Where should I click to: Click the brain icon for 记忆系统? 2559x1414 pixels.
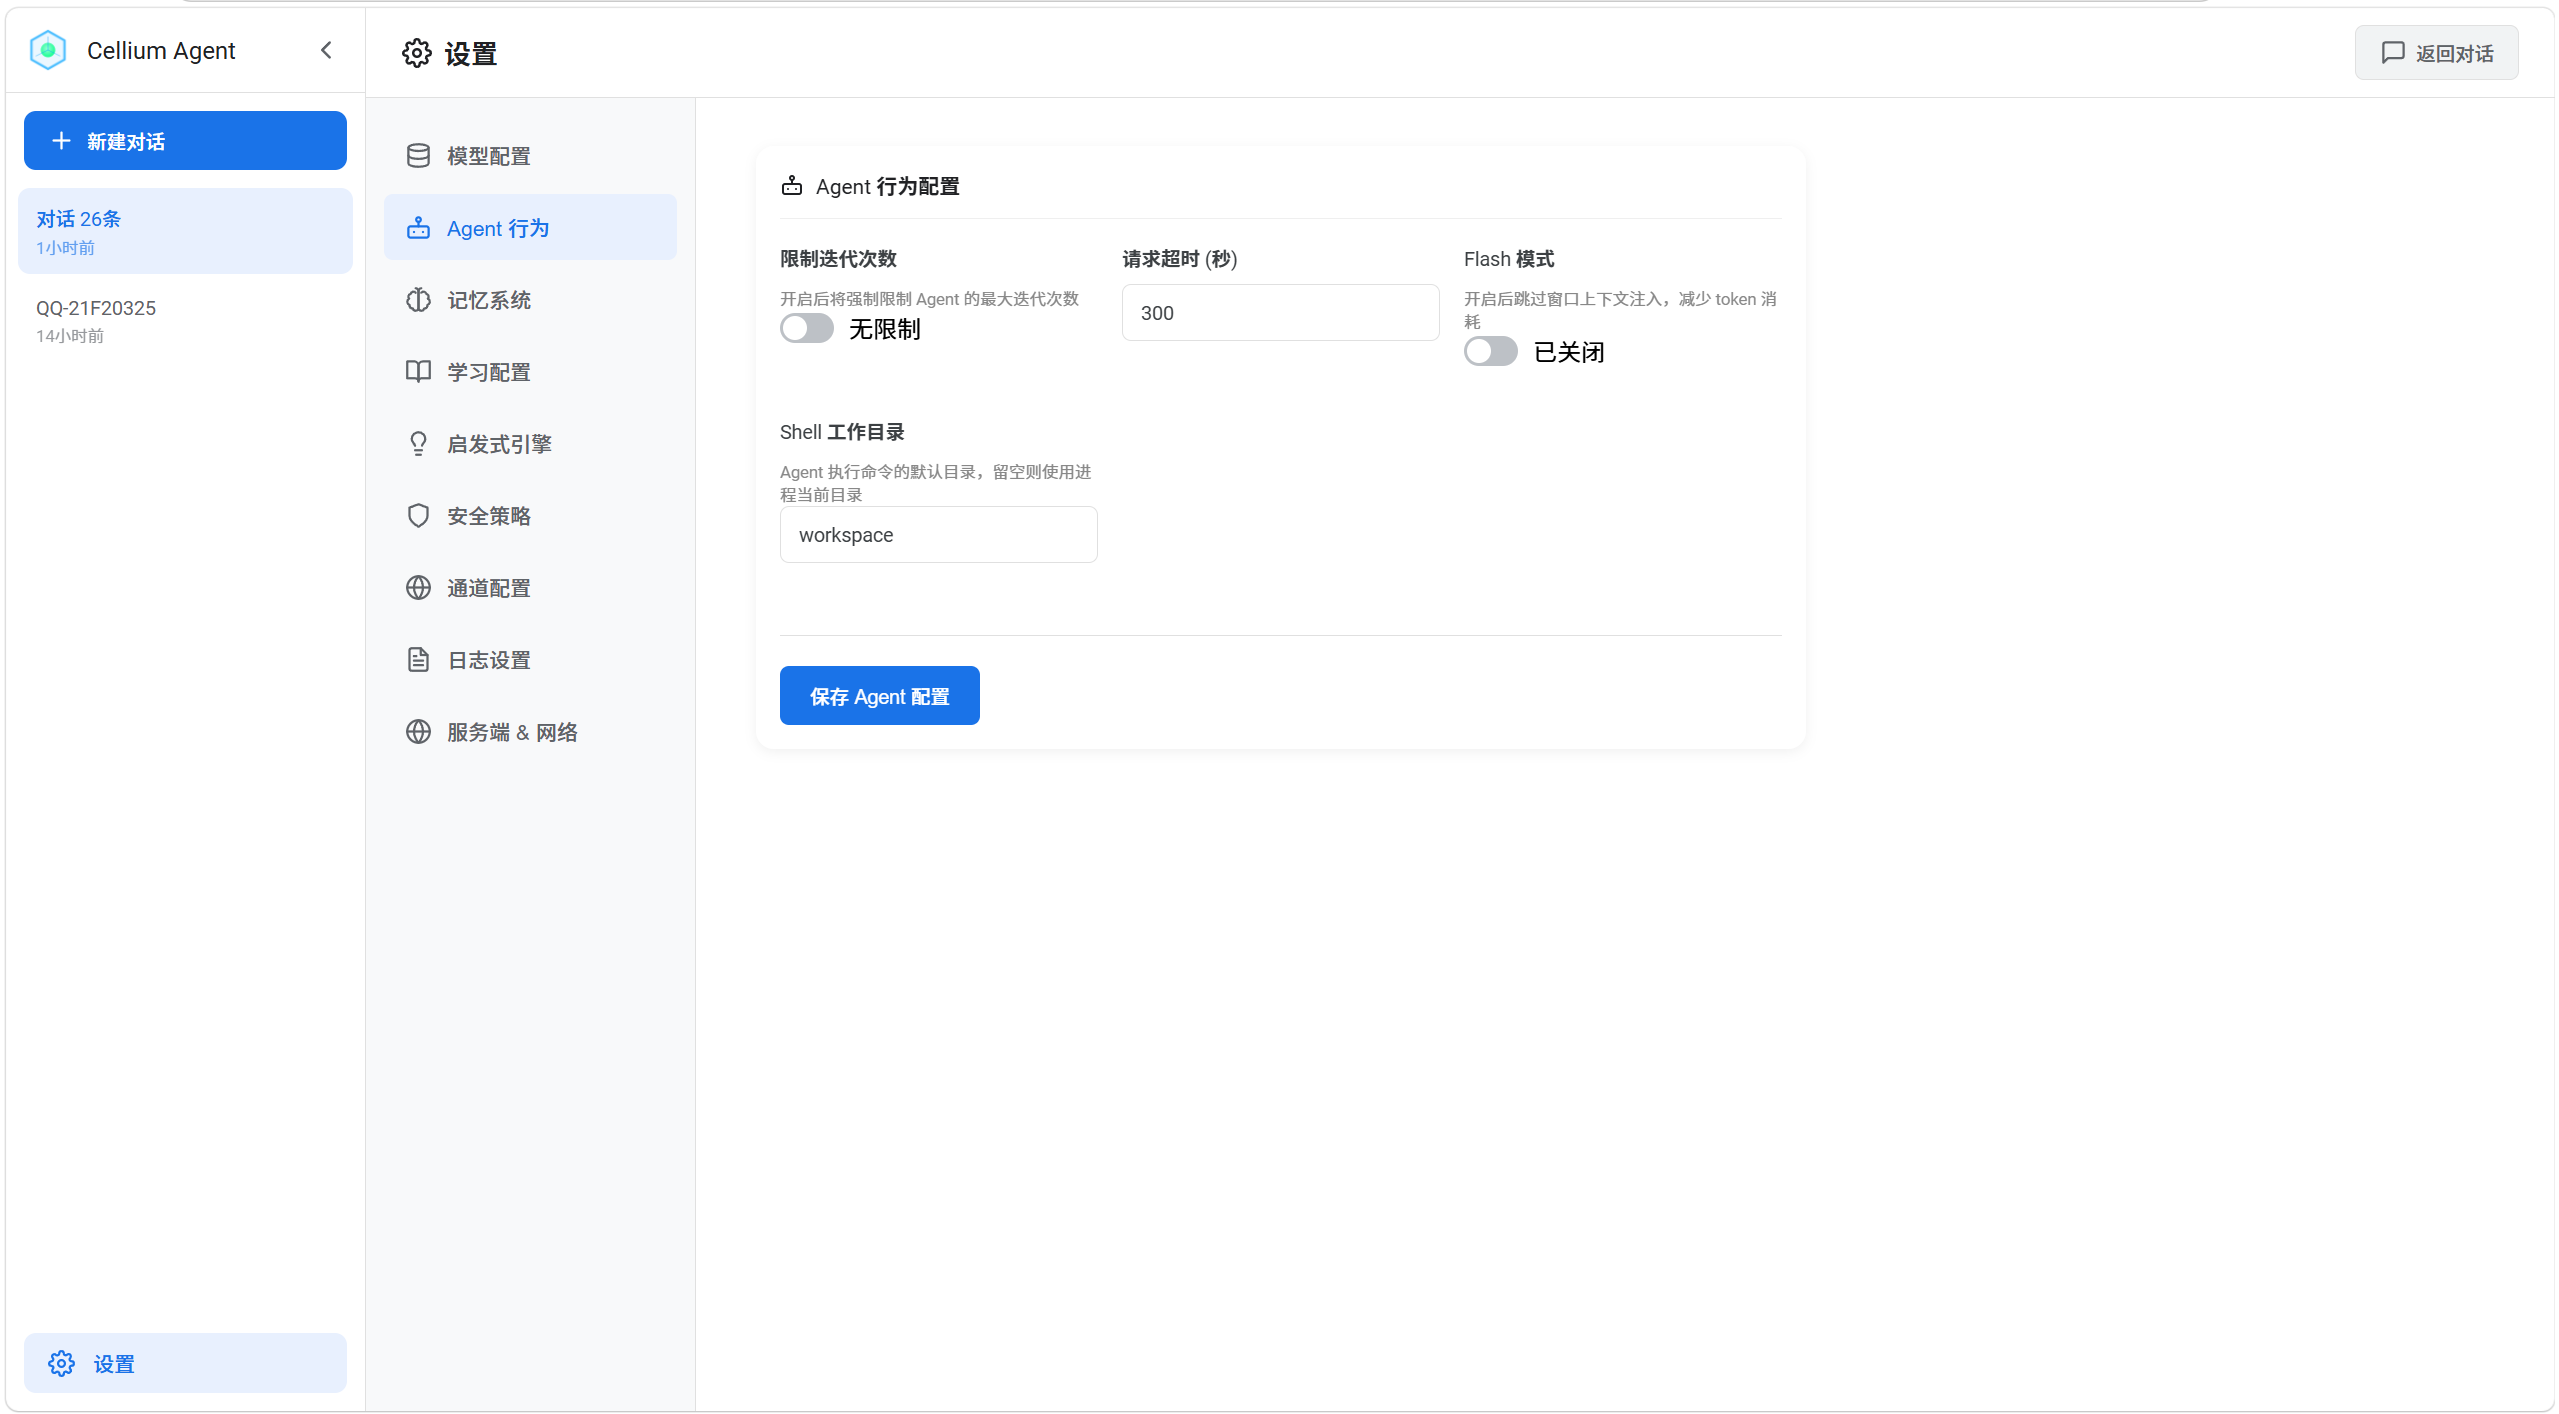[x=418, y=300]
